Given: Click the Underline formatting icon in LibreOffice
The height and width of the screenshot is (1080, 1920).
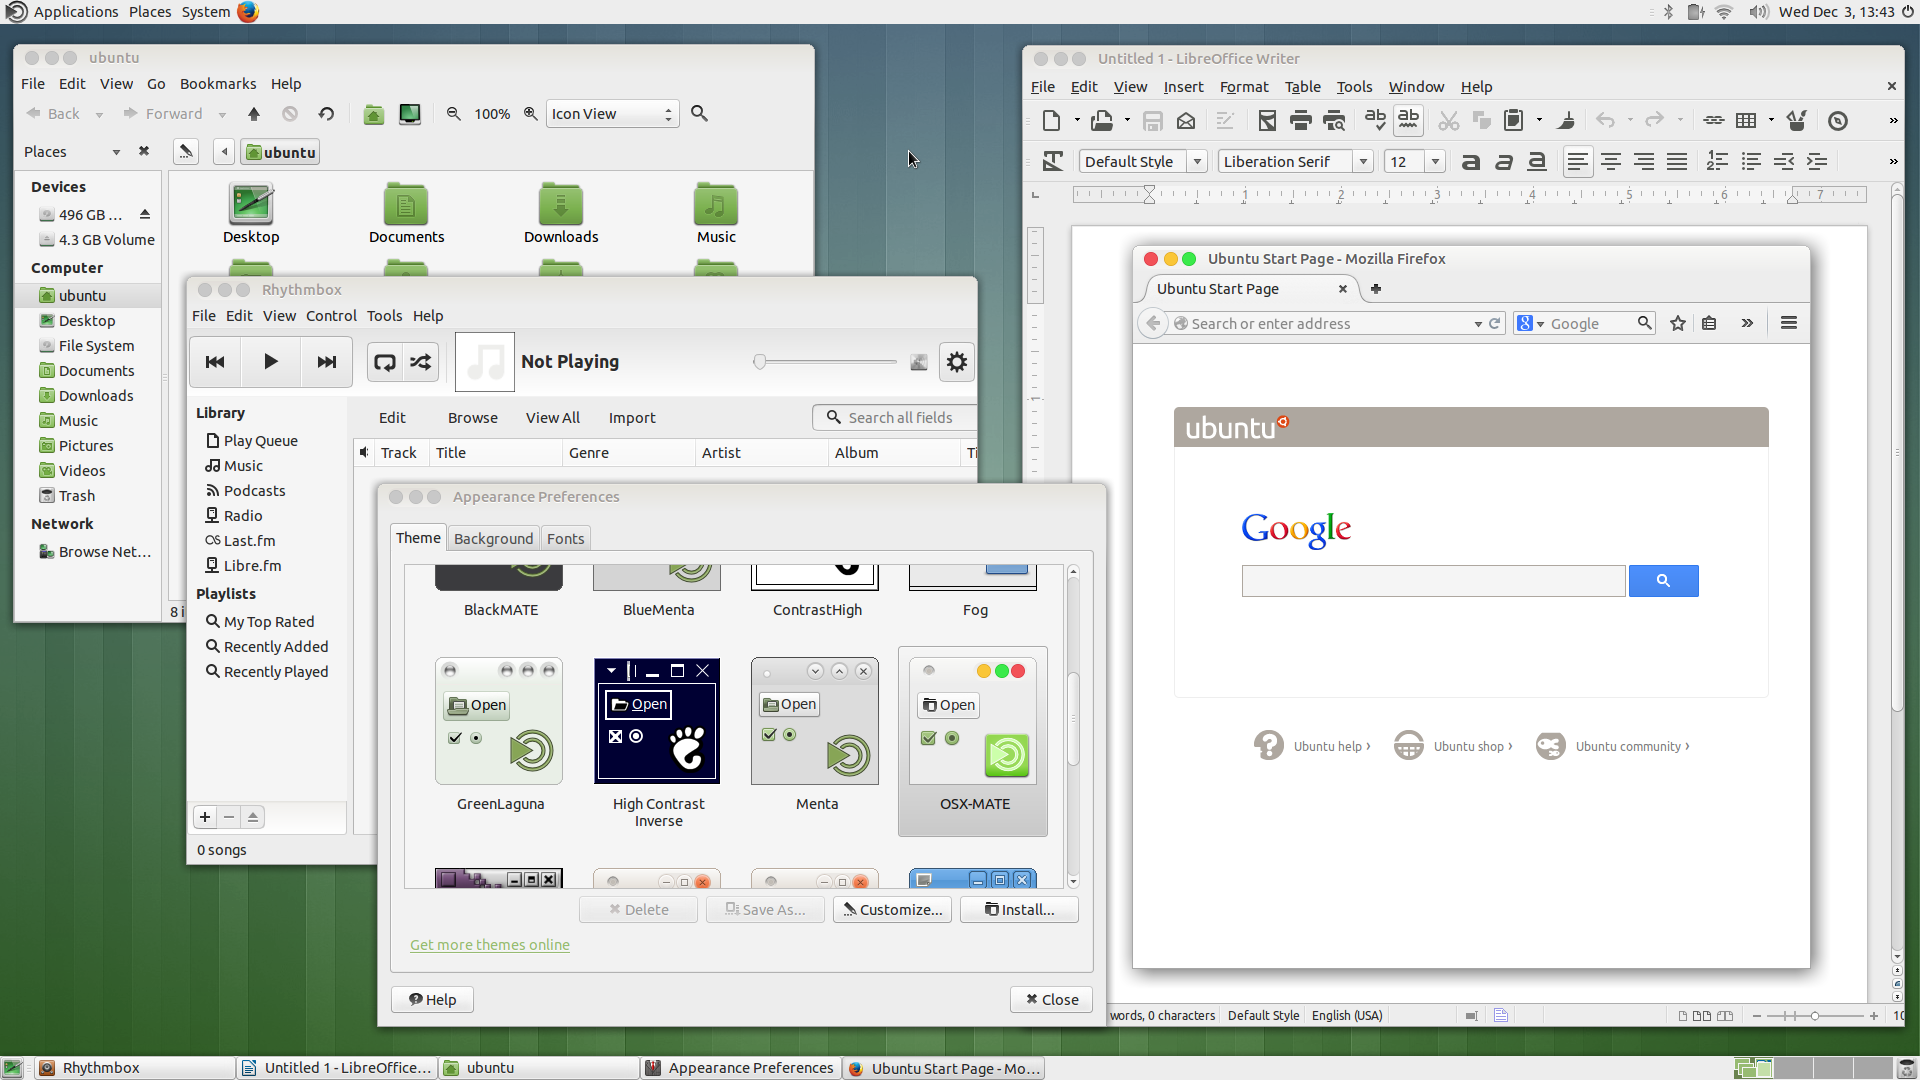Looking at the screenshot, I should 1536,161.
